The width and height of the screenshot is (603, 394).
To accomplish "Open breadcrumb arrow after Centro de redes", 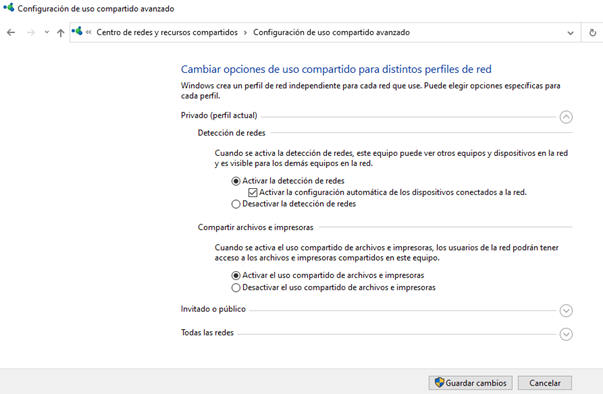I will click(245, 33).
